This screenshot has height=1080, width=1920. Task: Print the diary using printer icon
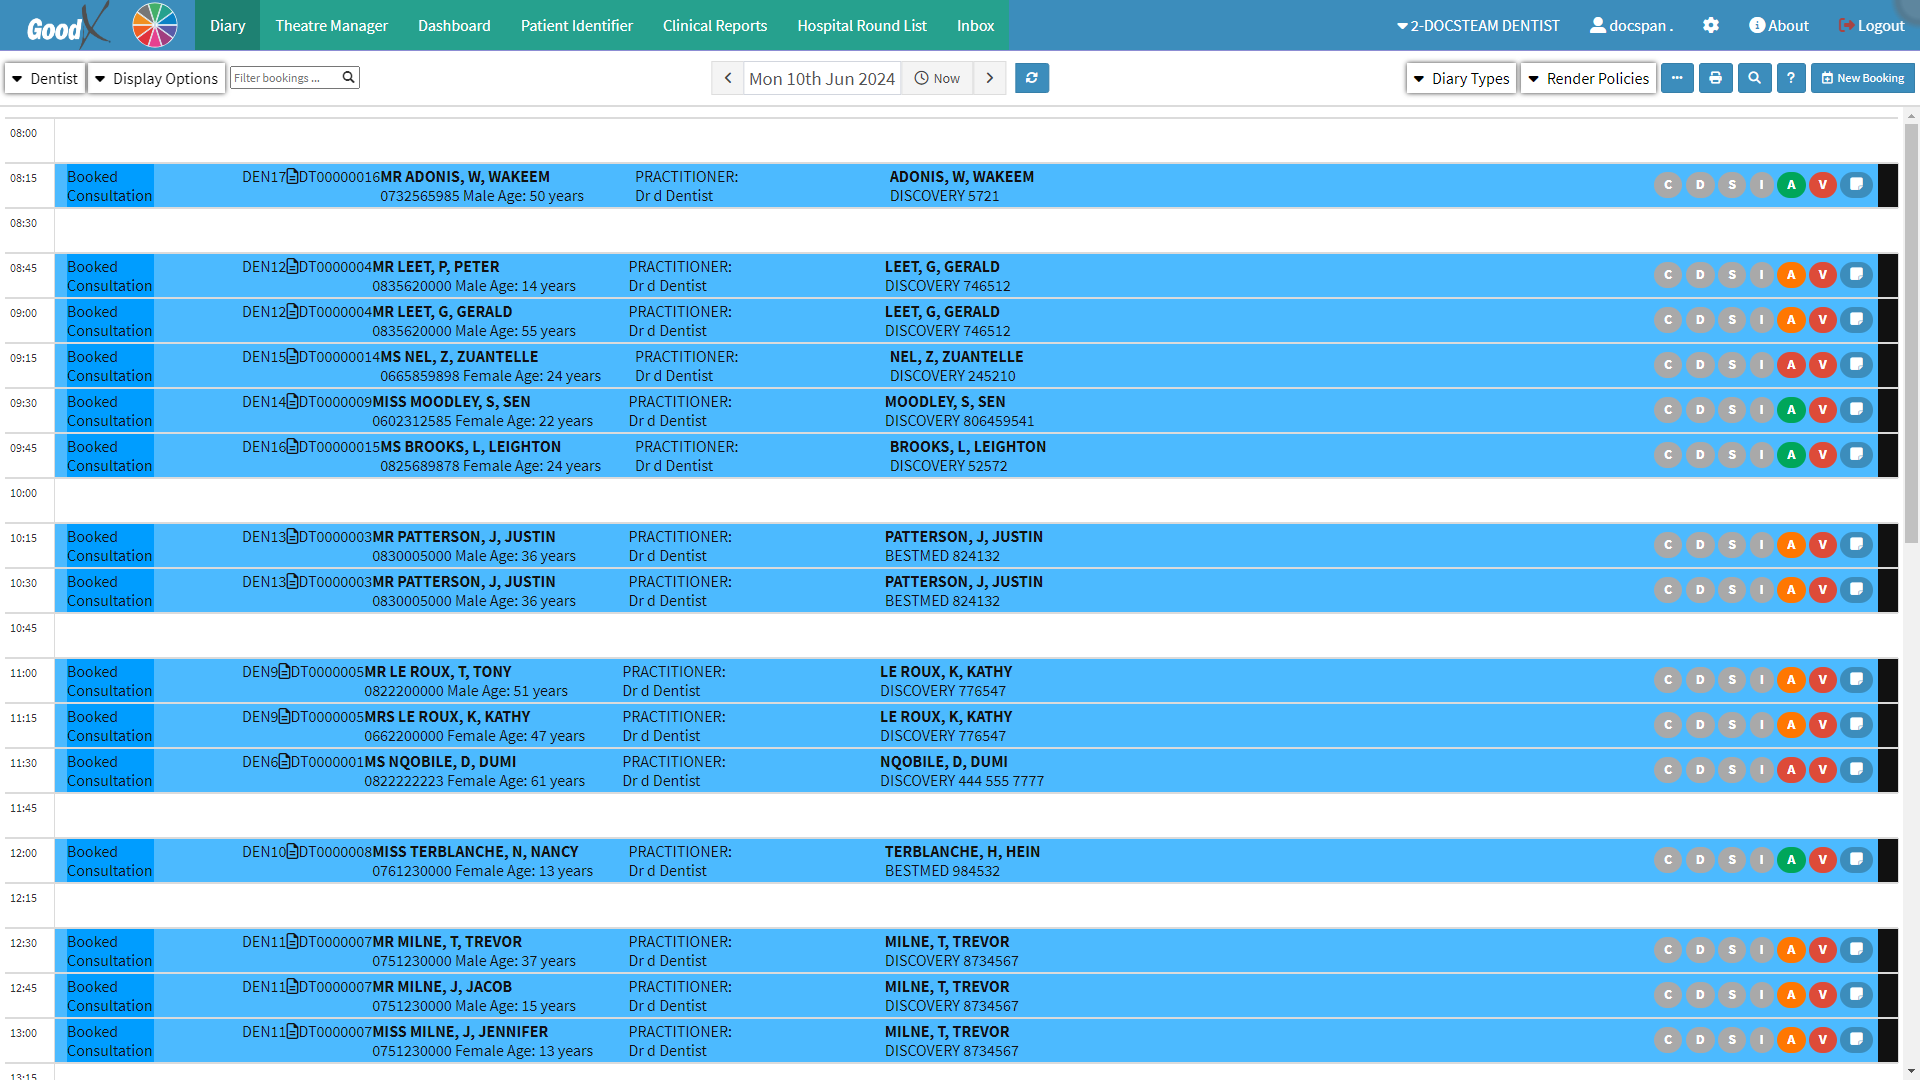pyautogui.click(x=1716, y=78)
